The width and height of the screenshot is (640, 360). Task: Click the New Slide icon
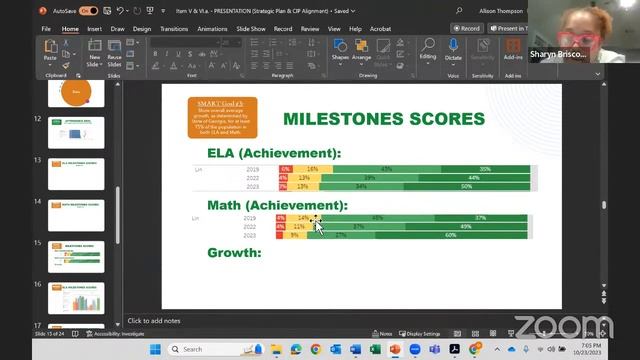coord(95,46)
